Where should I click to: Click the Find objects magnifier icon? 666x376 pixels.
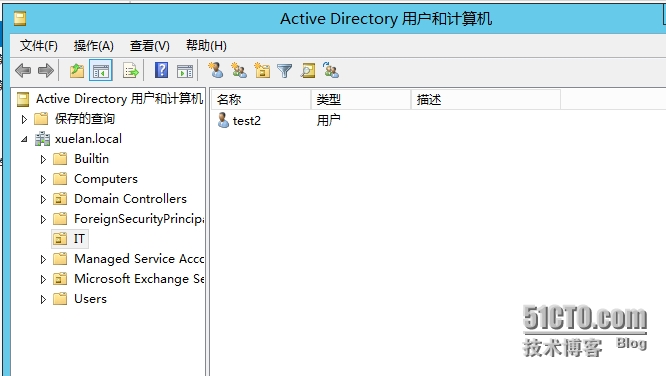(x=308, y=71)
